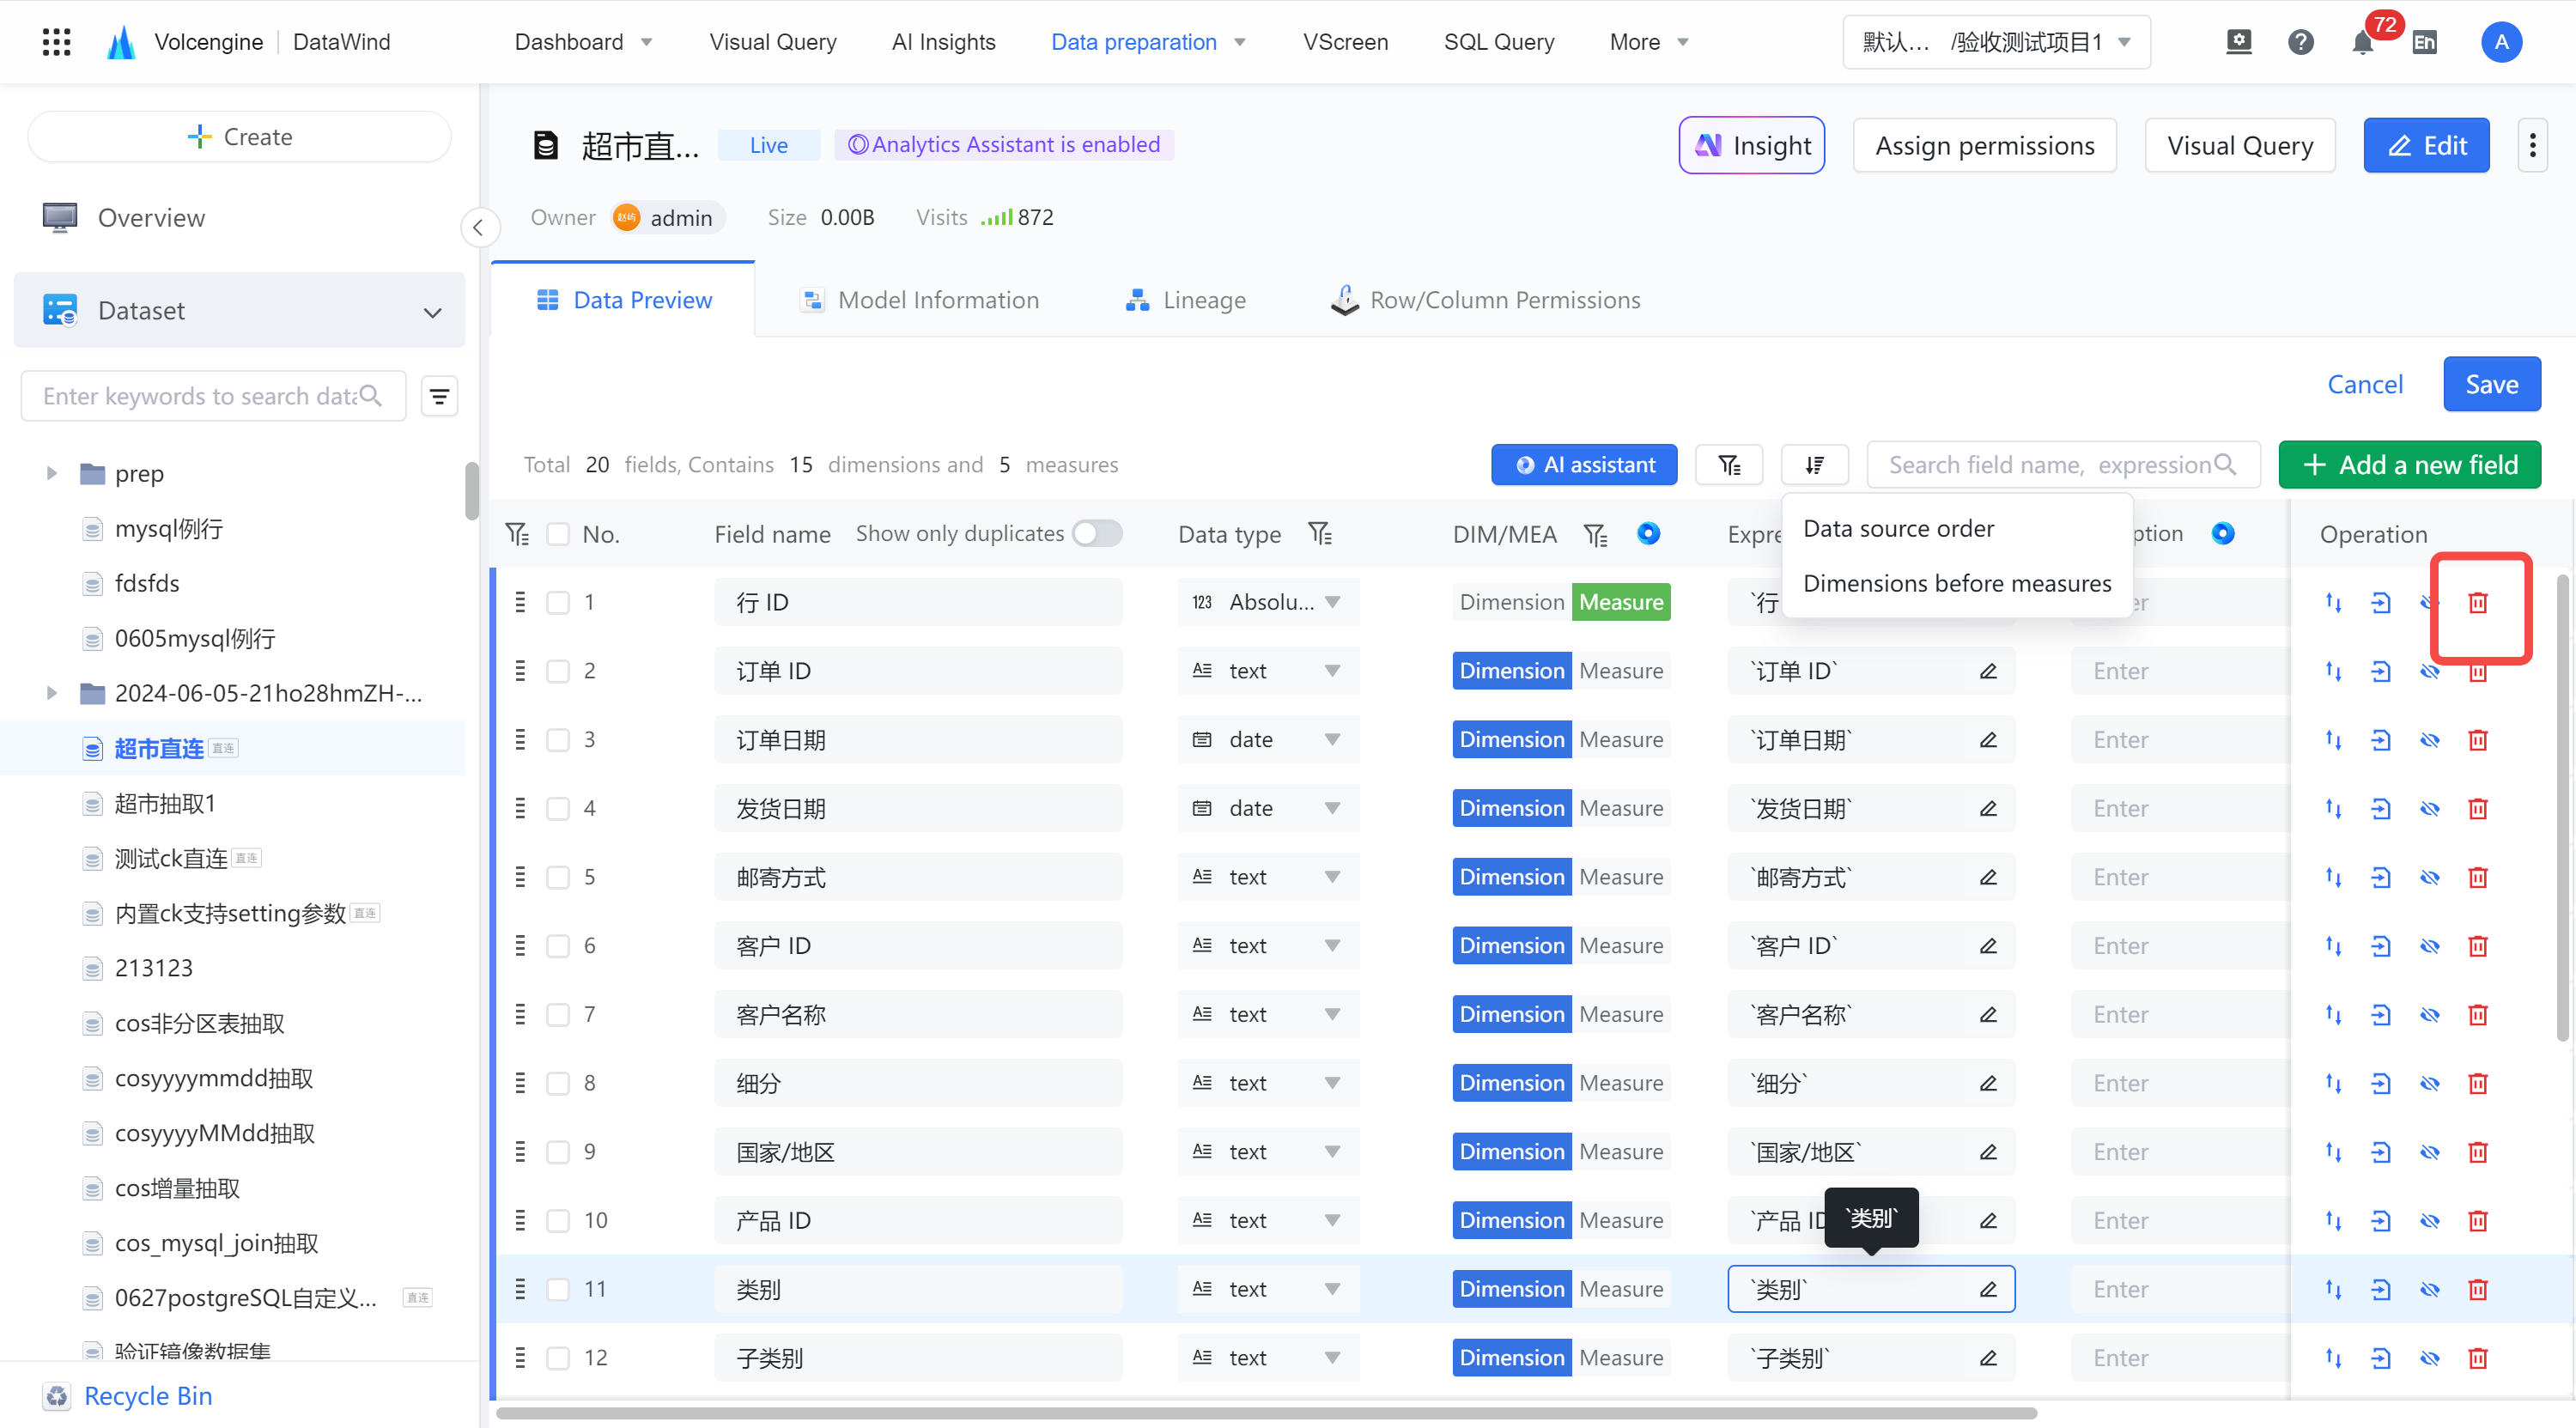
Task: Click the sidebar vertical scrollbar thumb
Action: 472,491
